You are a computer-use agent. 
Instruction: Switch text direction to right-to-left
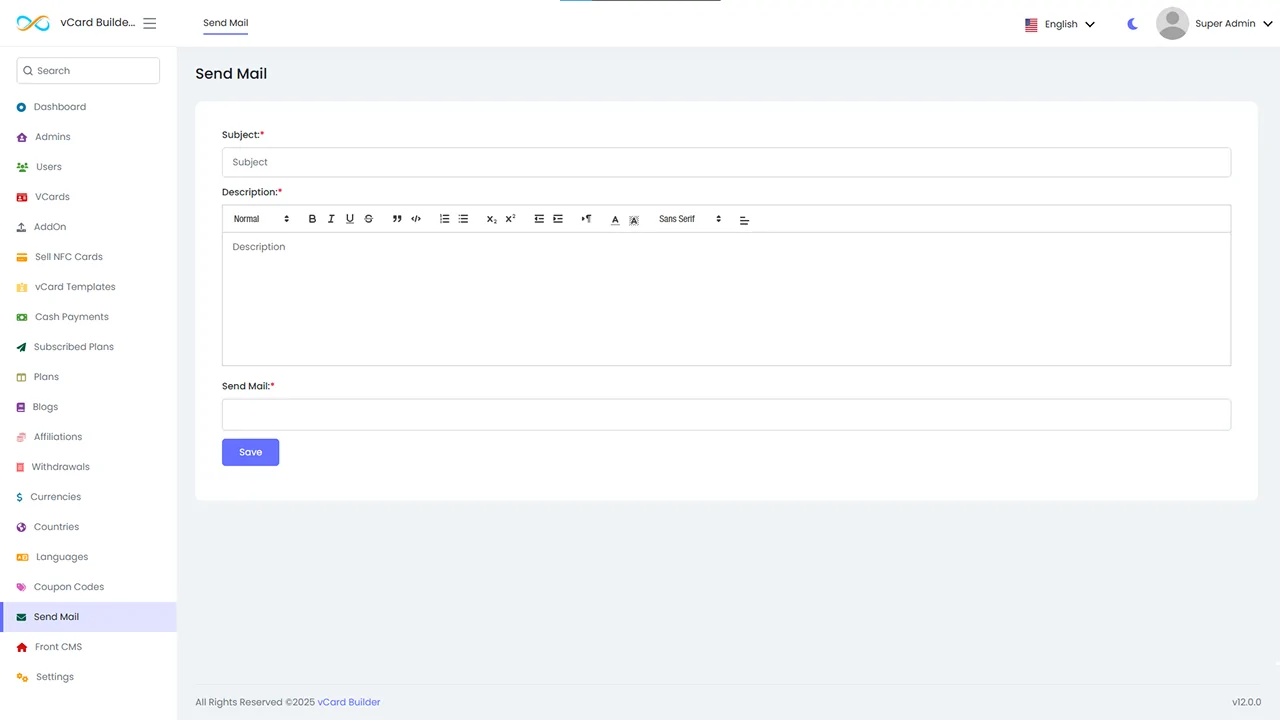tap(586, 219)
